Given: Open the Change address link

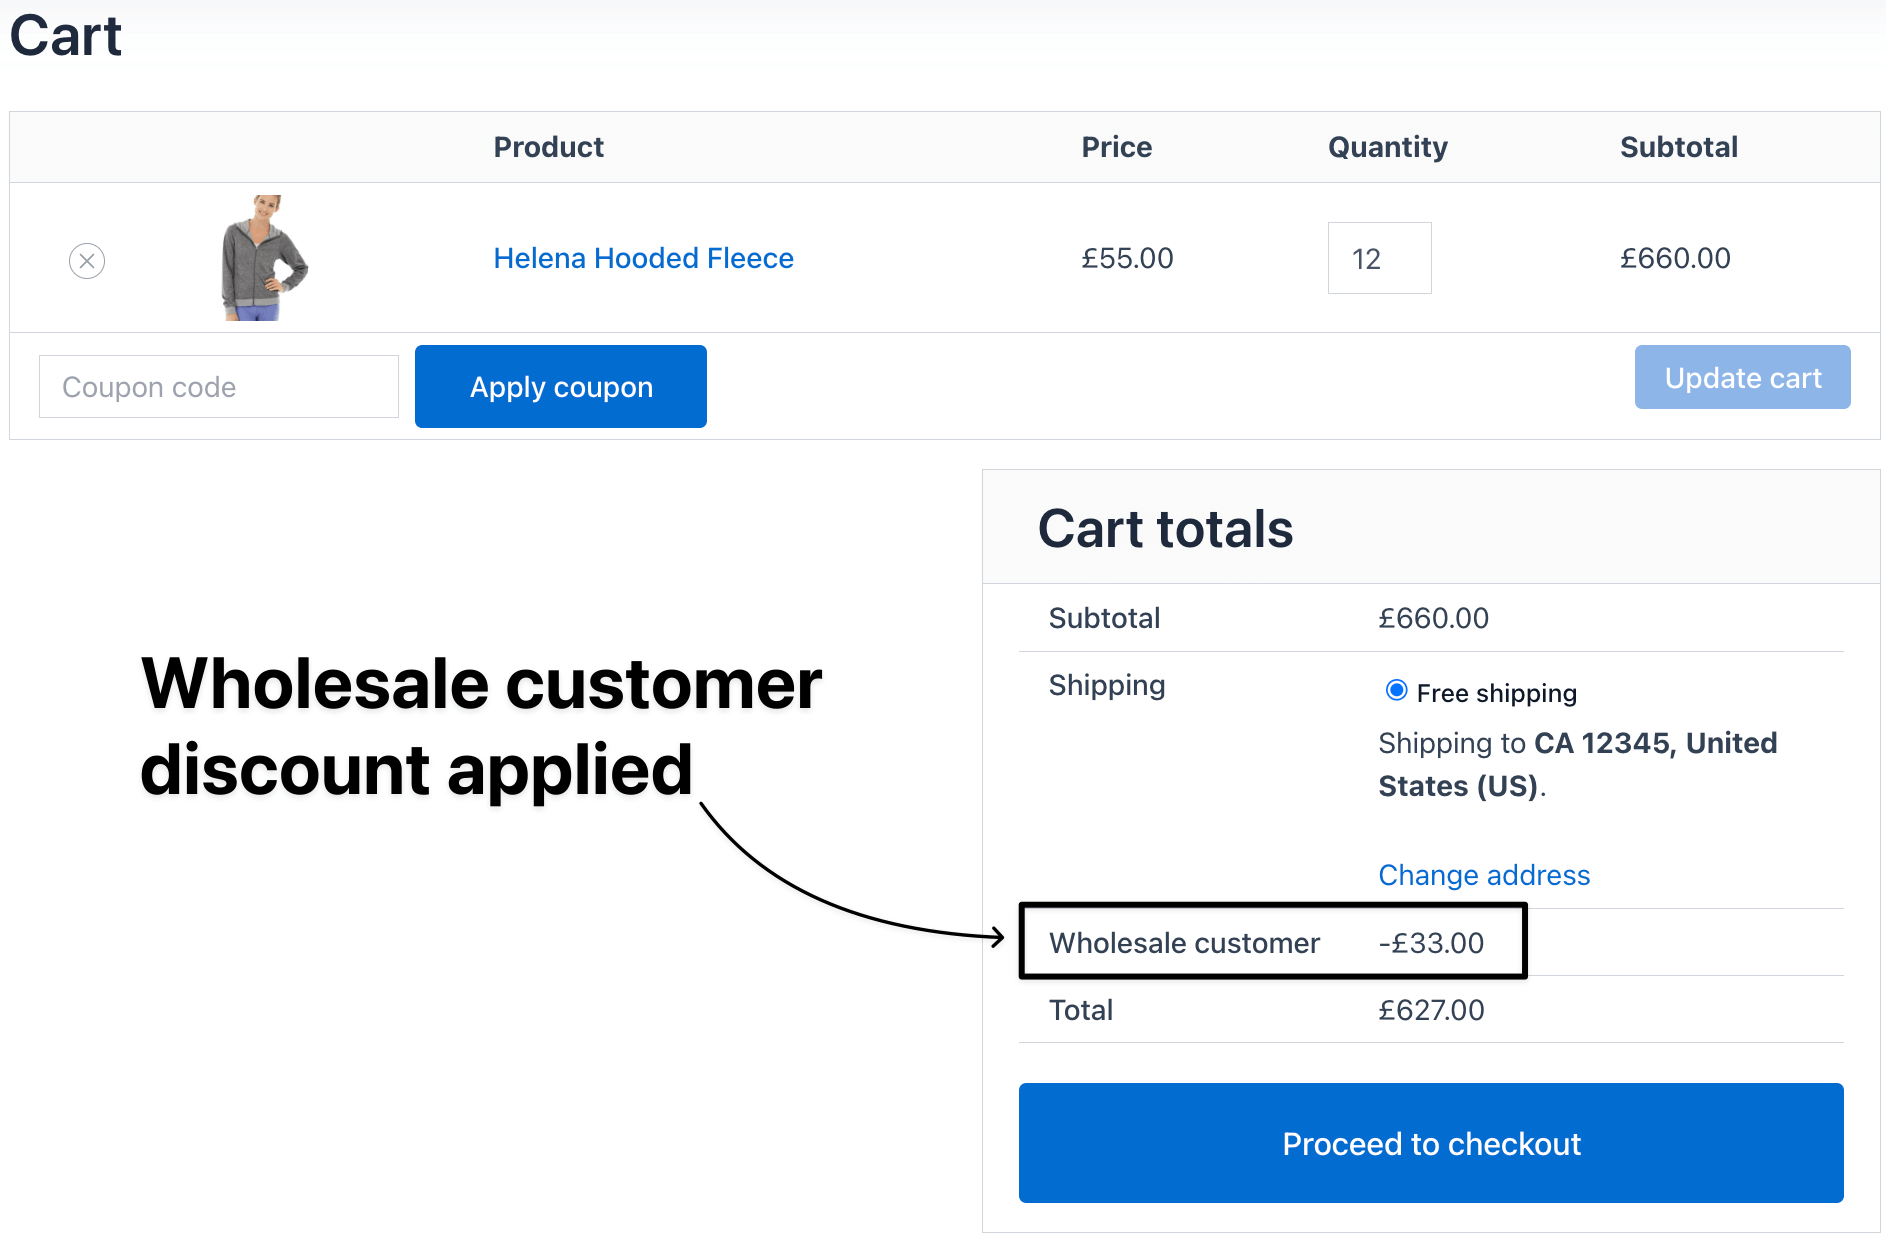Looking at the screenshot, I should click(1483, 875).
